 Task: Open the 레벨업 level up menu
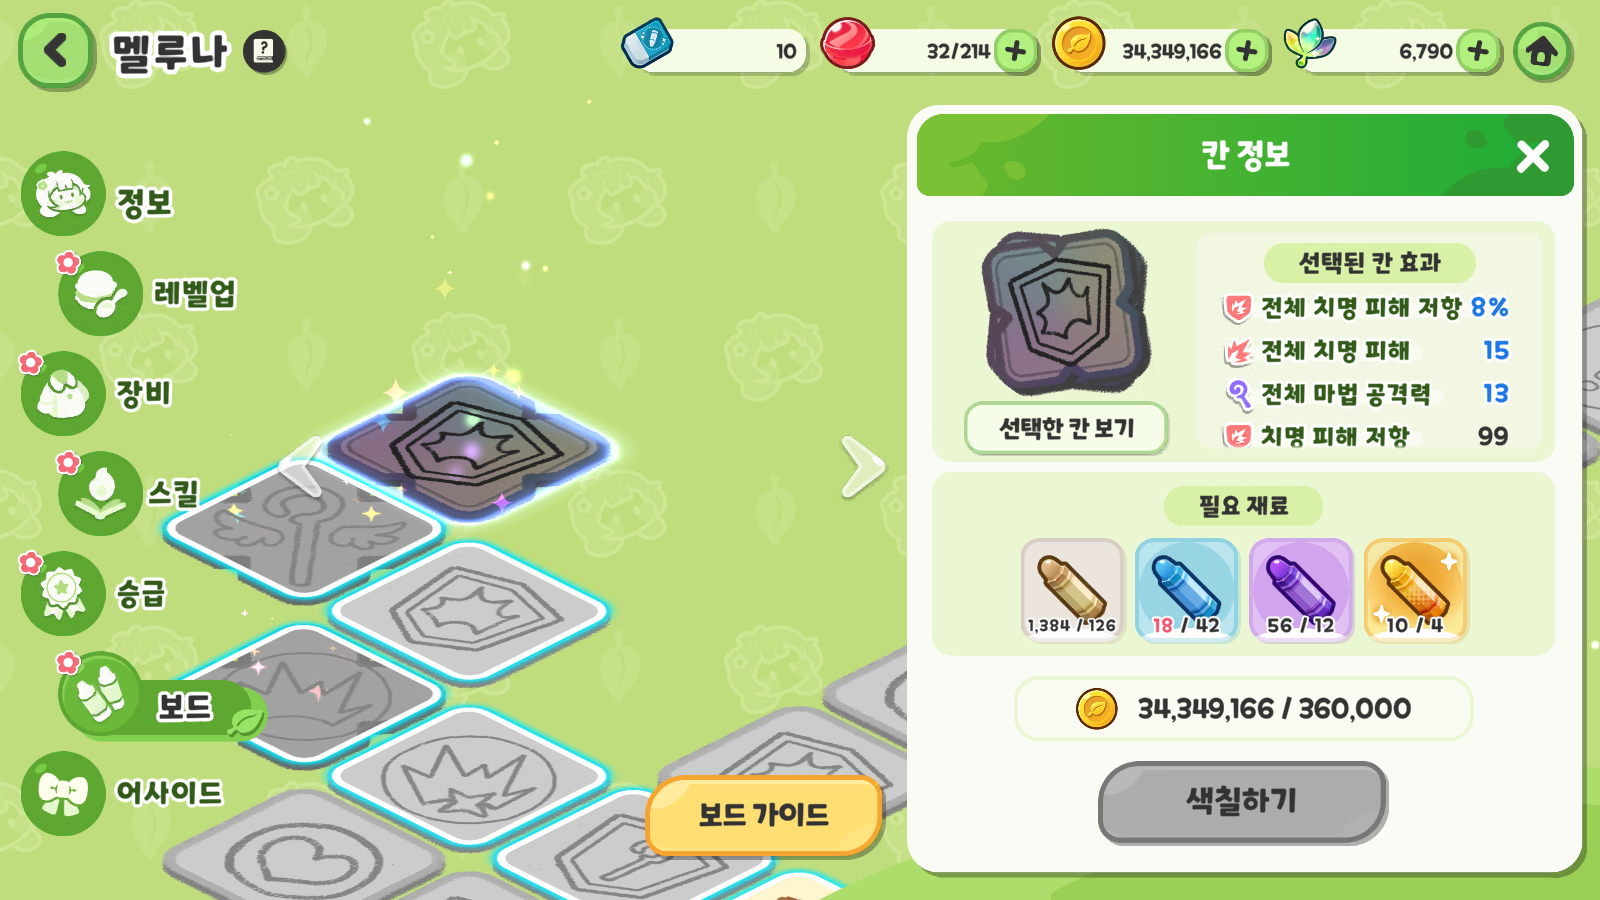[x=148, y=293]
